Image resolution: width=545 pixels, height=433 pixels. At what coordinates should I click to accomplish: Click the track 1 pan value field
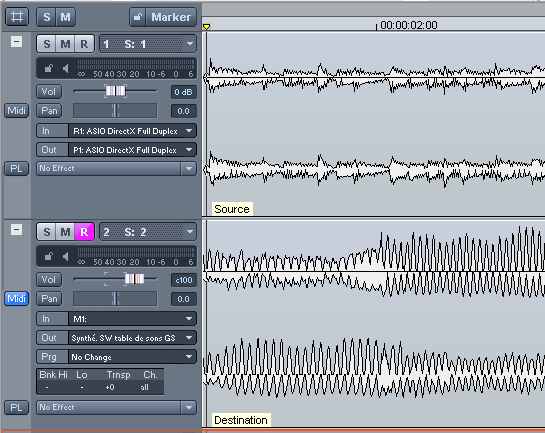pos(184,111)
